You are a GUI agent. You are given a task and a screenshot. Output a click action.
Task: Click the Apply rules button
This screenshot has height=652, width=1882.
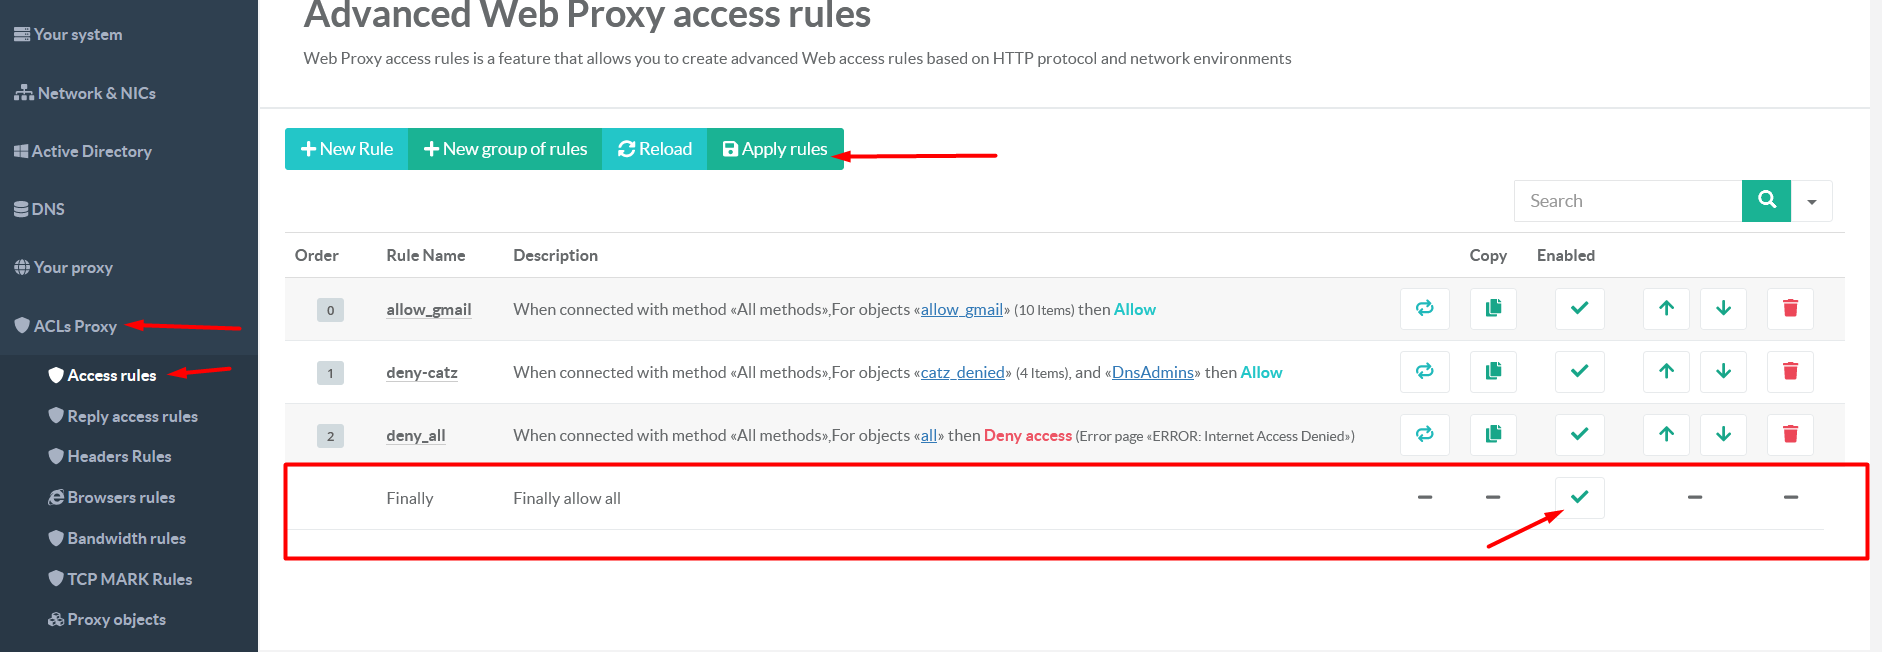pyautogui.click(x=778, y=148)
